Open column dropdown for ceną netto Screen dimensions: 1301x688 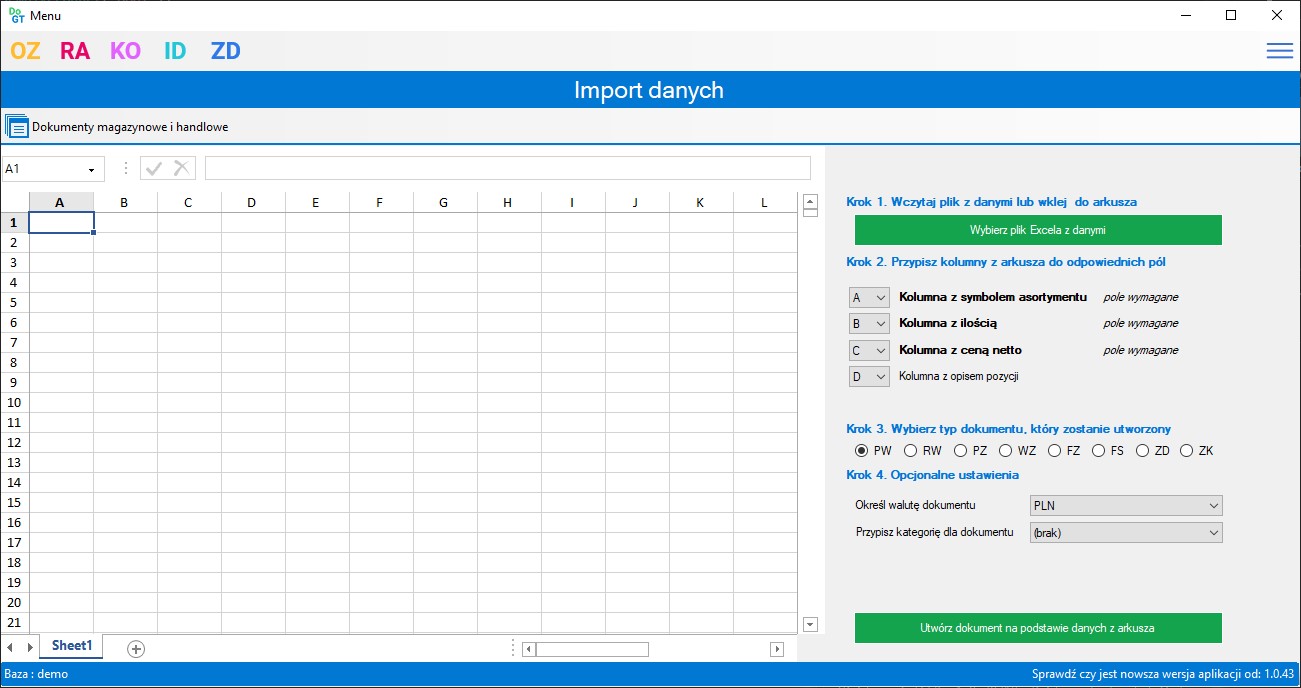[x=868, y=350]
